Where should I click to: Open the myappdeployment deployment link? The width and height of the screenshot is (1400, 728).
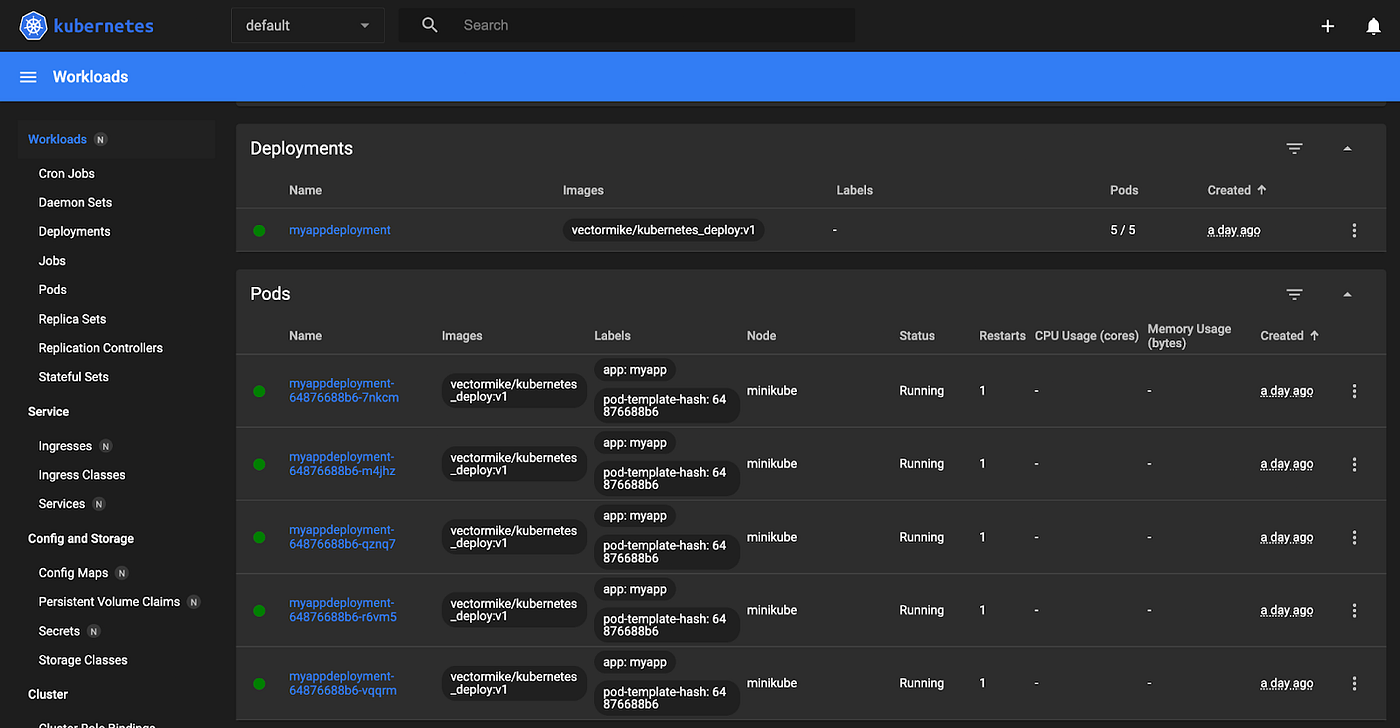tap(340, 230)
